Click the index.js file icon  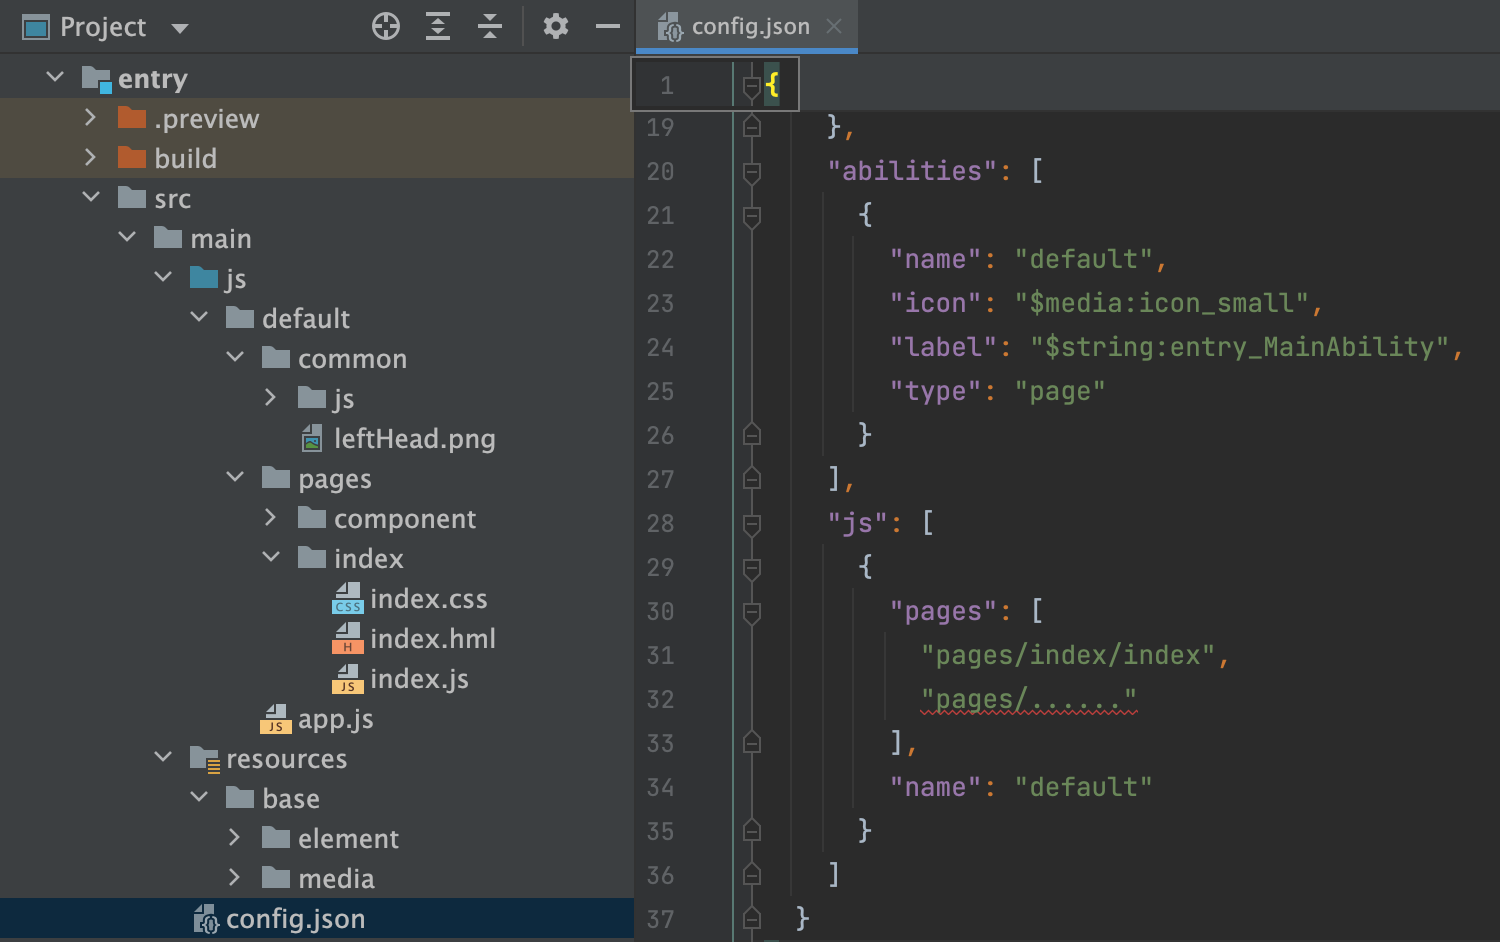[347, 678]
